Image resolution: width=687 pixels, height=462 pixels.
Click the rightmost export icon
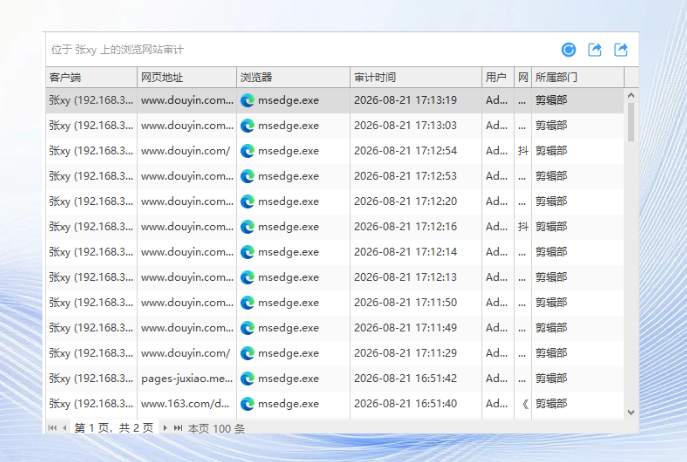coord(621,50)
